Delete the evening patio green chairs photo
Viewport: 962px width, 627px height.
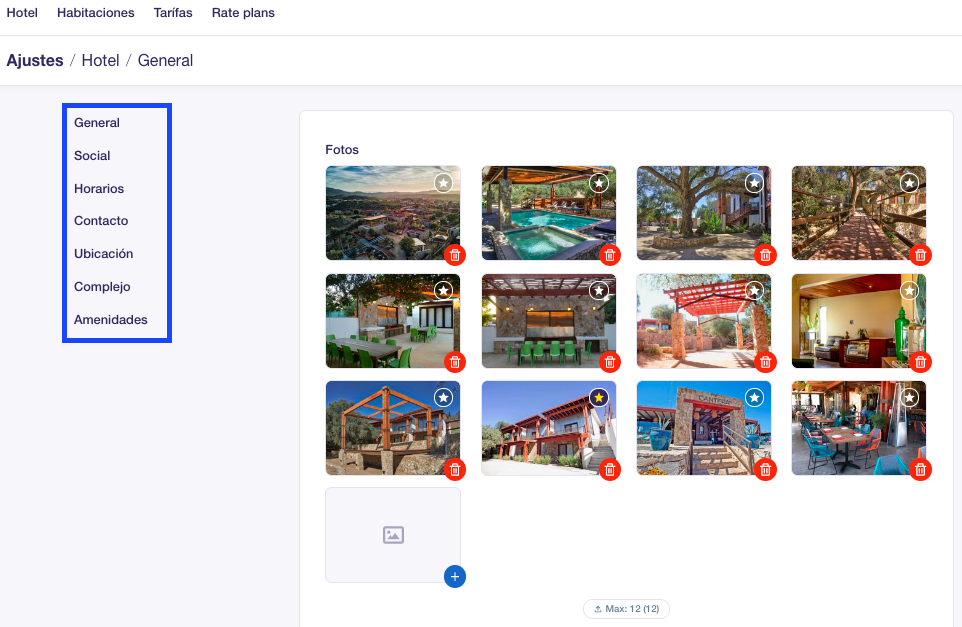point(455,363)
